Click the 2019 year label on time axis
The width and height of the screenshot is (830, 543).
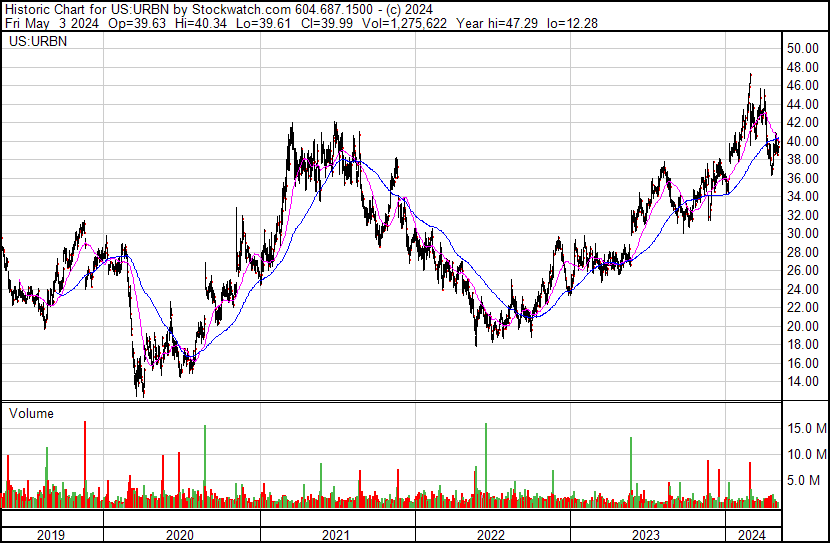pos(51,535)
